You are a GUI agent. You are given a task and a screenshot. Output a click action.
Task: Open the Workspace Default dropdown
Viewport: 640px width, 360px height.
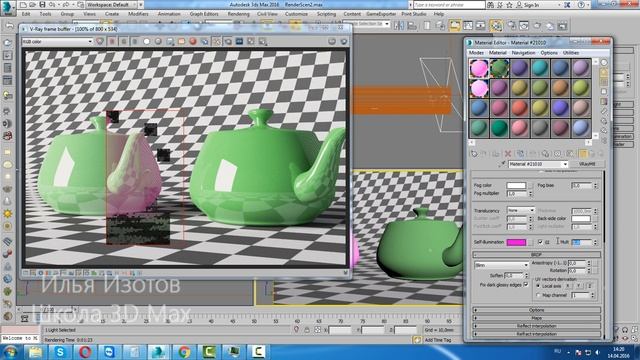click(112, 5)
